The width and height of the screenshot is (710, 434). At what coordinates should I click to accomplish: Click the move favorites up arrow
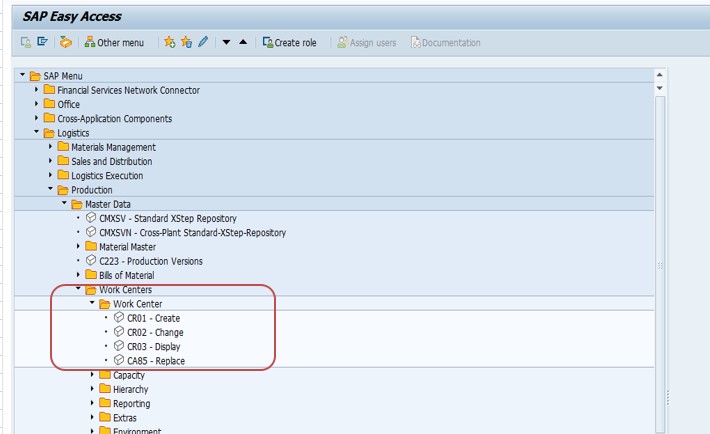[243, 42]
